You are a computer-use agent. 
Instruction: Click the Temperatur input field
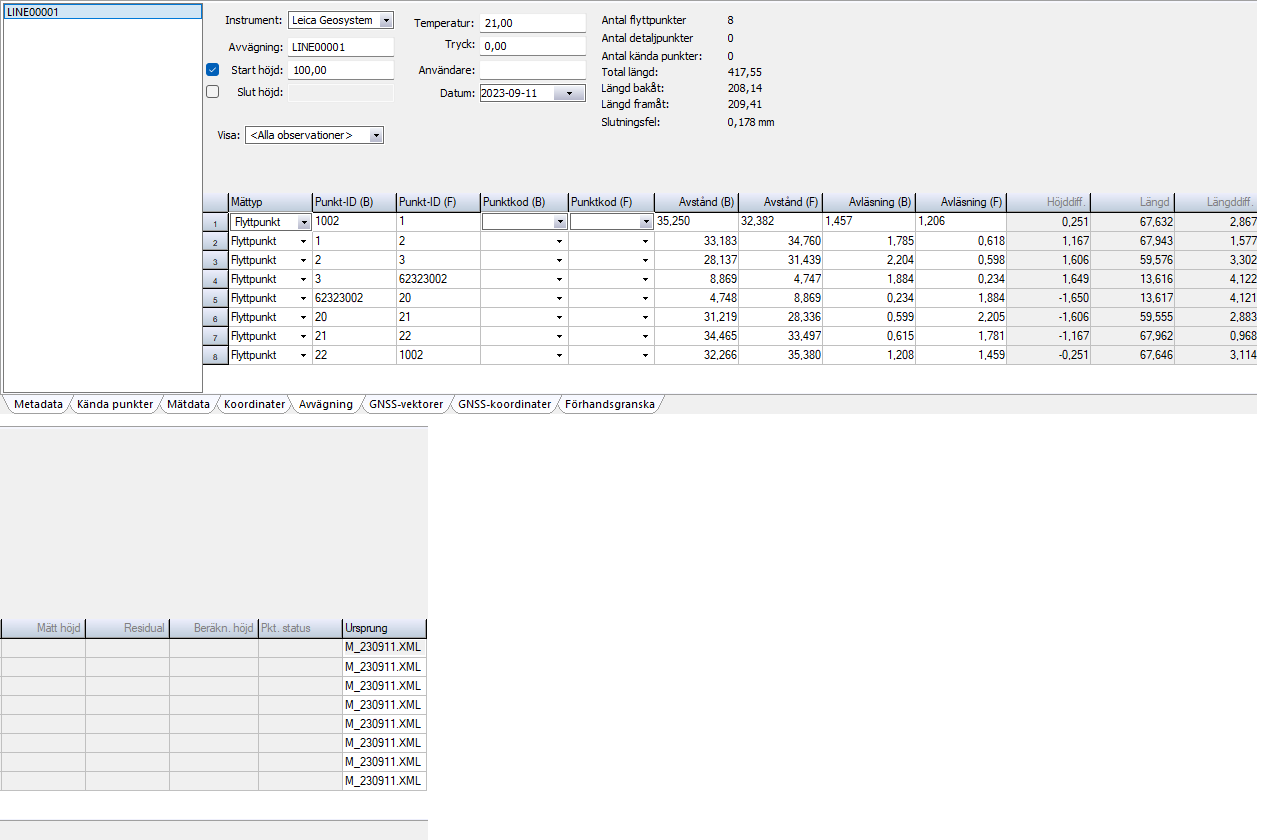tap(532, 23)
